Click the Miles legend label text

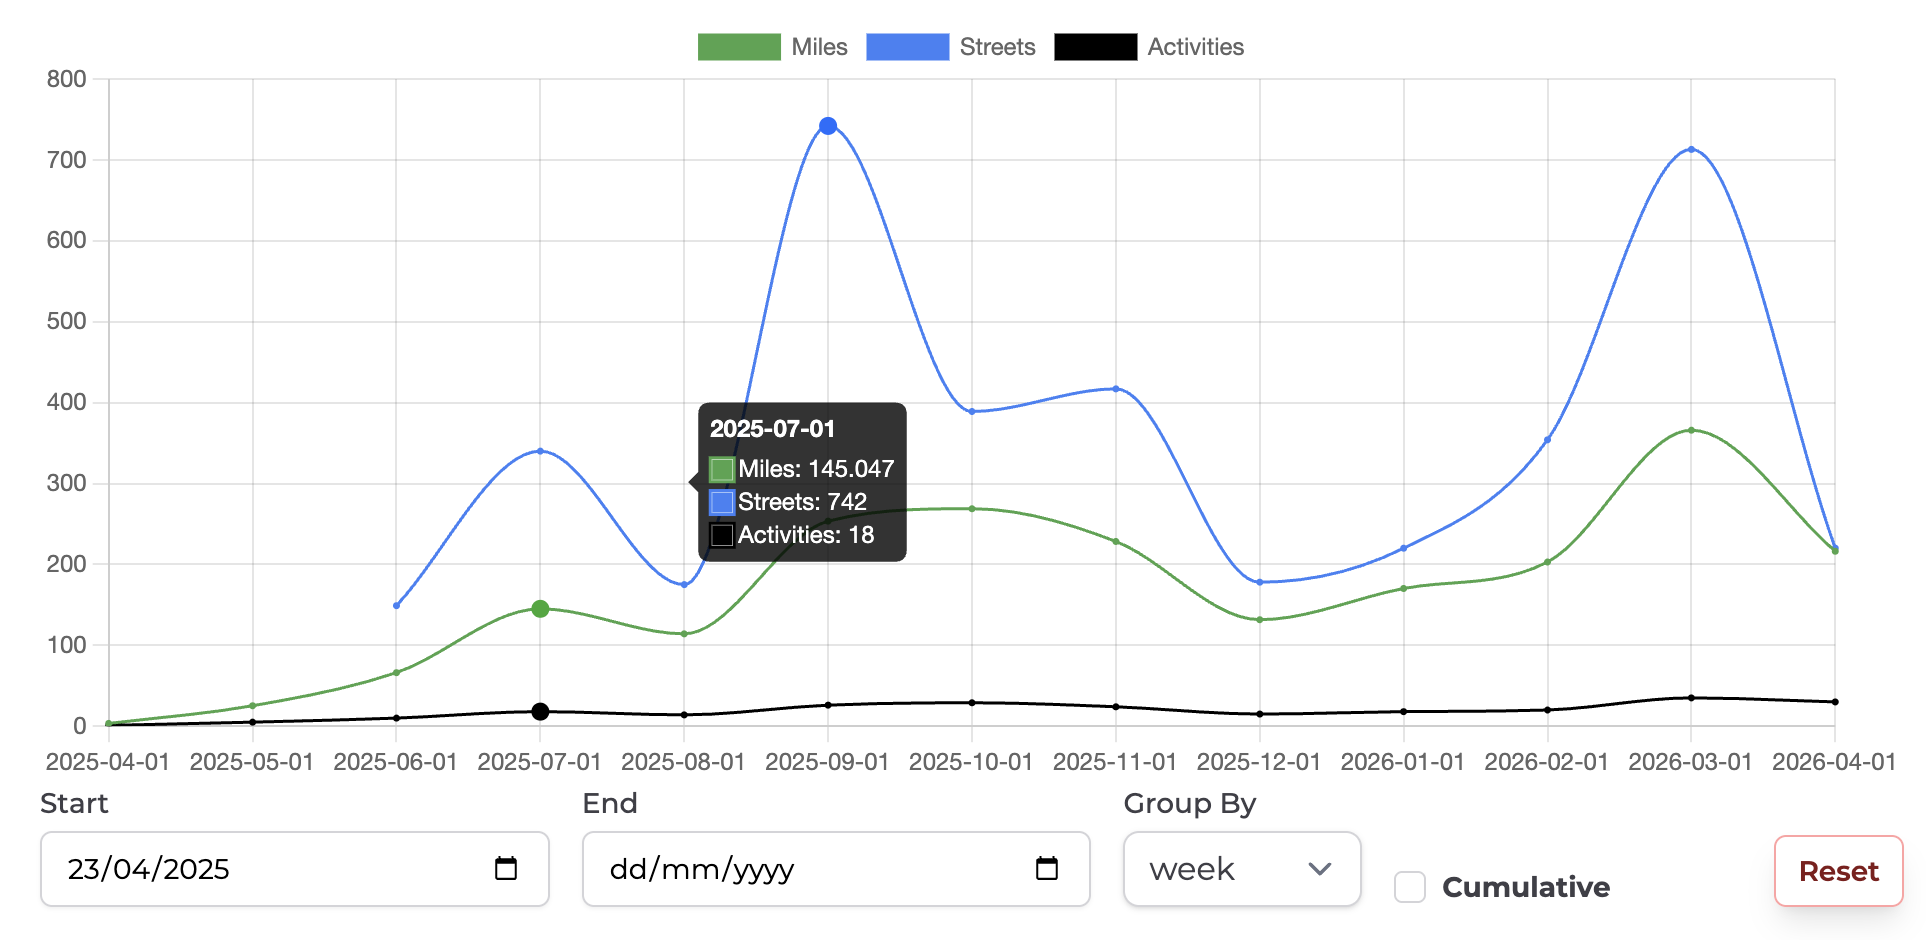pyautogui.click(x=816, y=46)
